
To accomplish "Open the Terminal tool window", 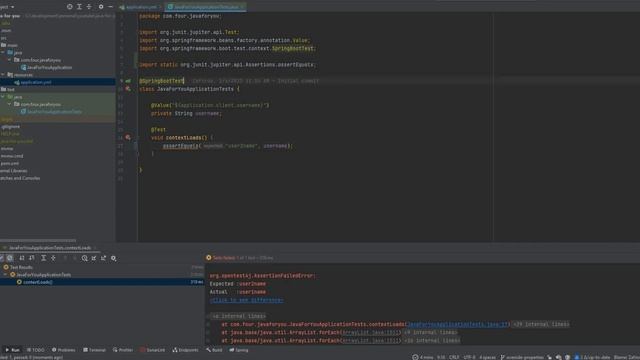I will click(94, 350).
